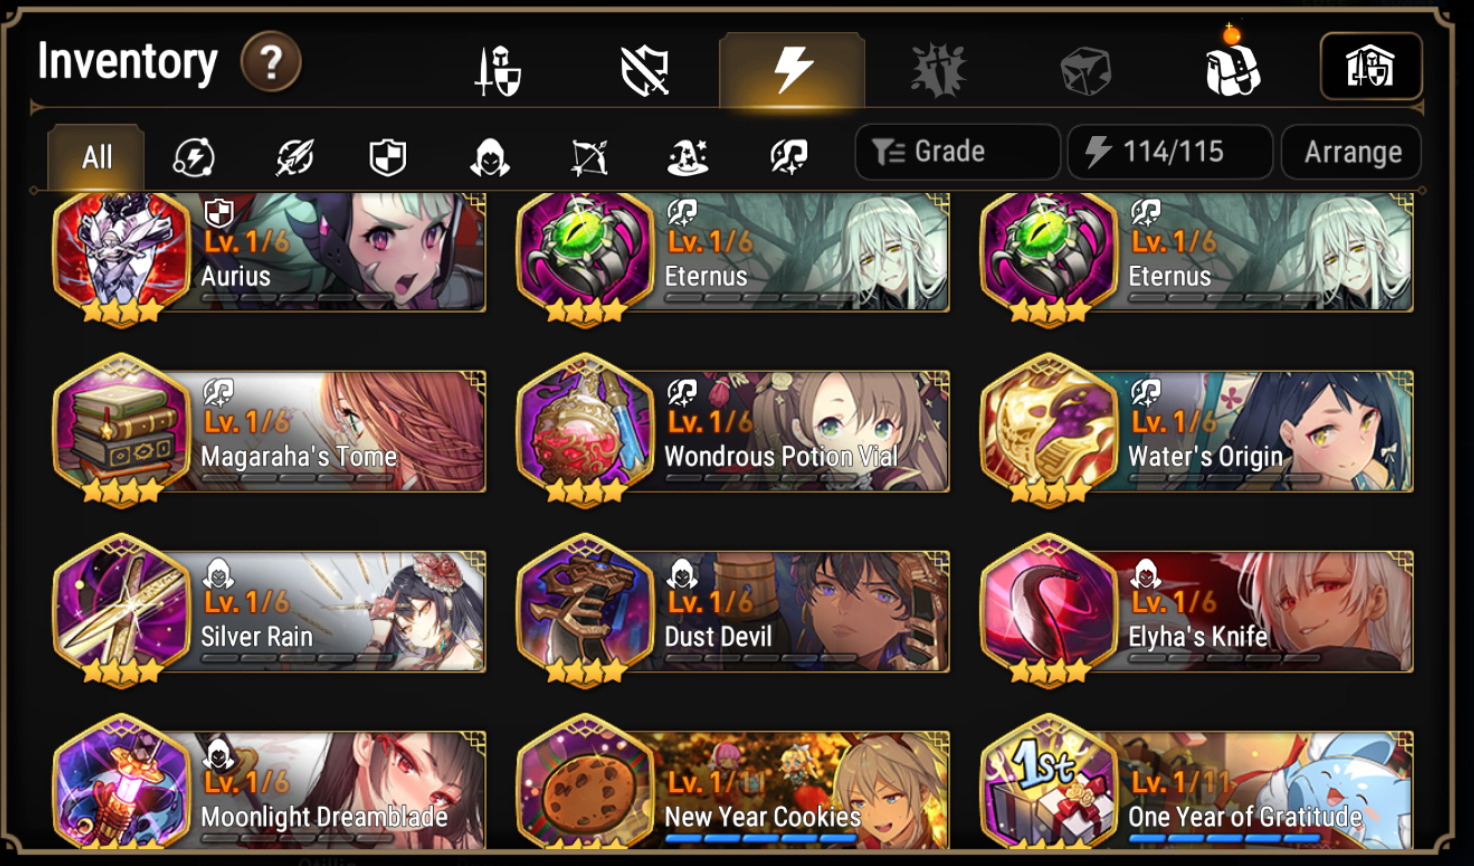Viewport: 1474px width, 866px height.
Task: Open the castle storage button
Action: click(x=1371, y=67)
